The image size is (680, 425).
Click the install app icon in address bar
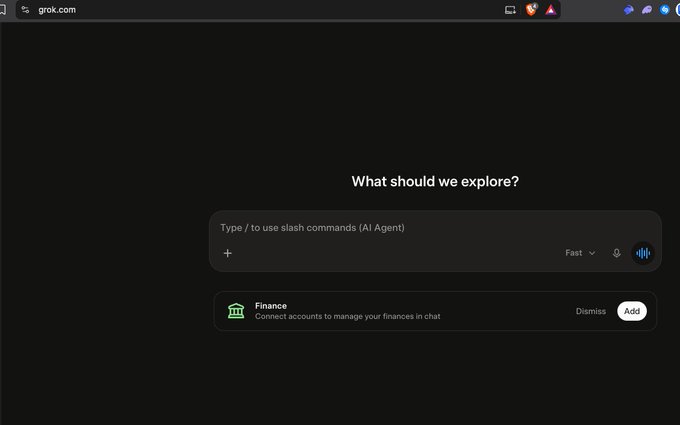coord(510,10)
